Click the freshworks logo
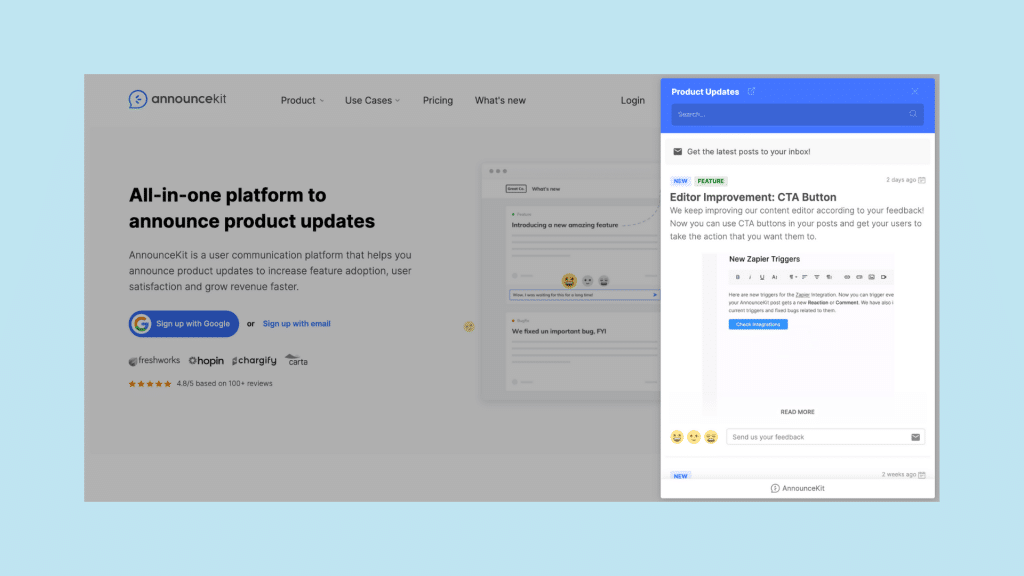Image resolution: width=1024 pixels, height=576 pixels. click(x=154, y=360)
